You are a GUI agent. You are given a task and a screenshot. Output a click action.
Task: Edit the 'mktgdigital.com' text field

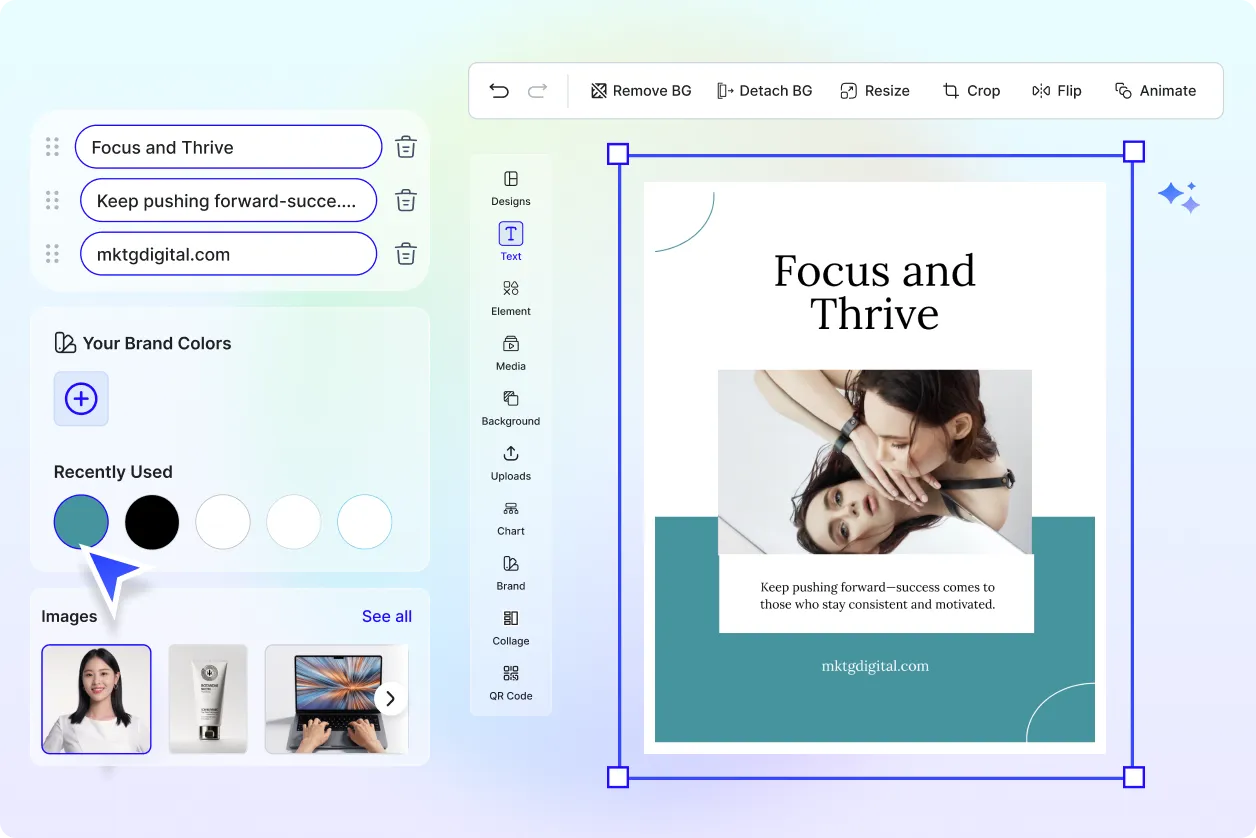click(x=228, y=254)
